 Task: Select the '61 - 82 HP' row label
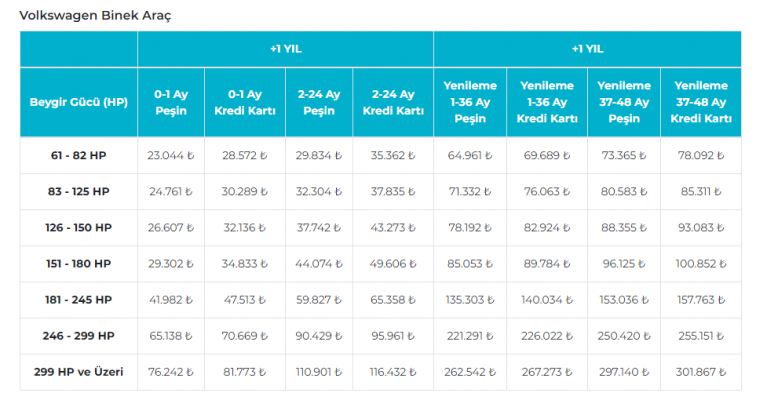click(79, 156)
